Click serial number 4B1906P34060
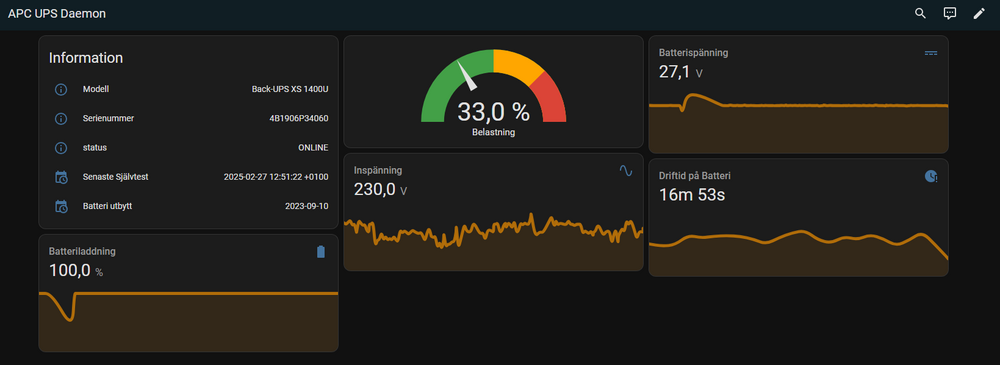The width and height of the screenshot is (1000, 365). [298, 119]
